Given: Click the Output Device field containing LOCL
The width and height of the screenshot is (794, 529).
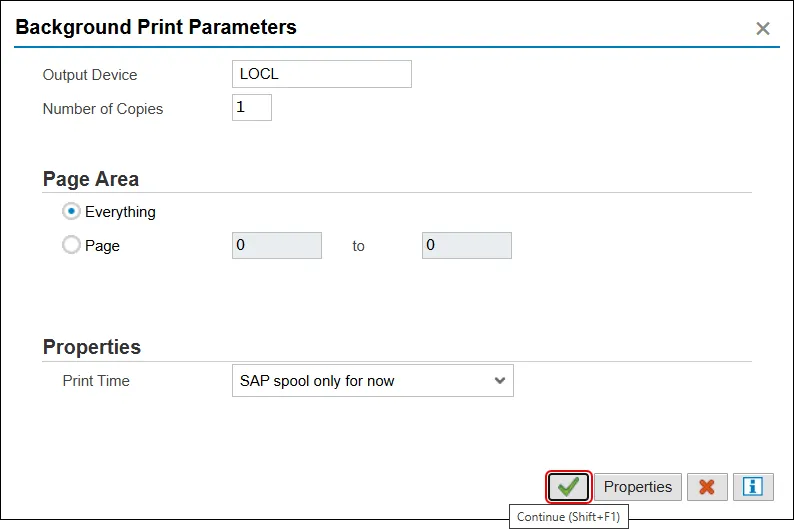Looking at the screenshot, I should pyautogui.click(x=321, y=74).
